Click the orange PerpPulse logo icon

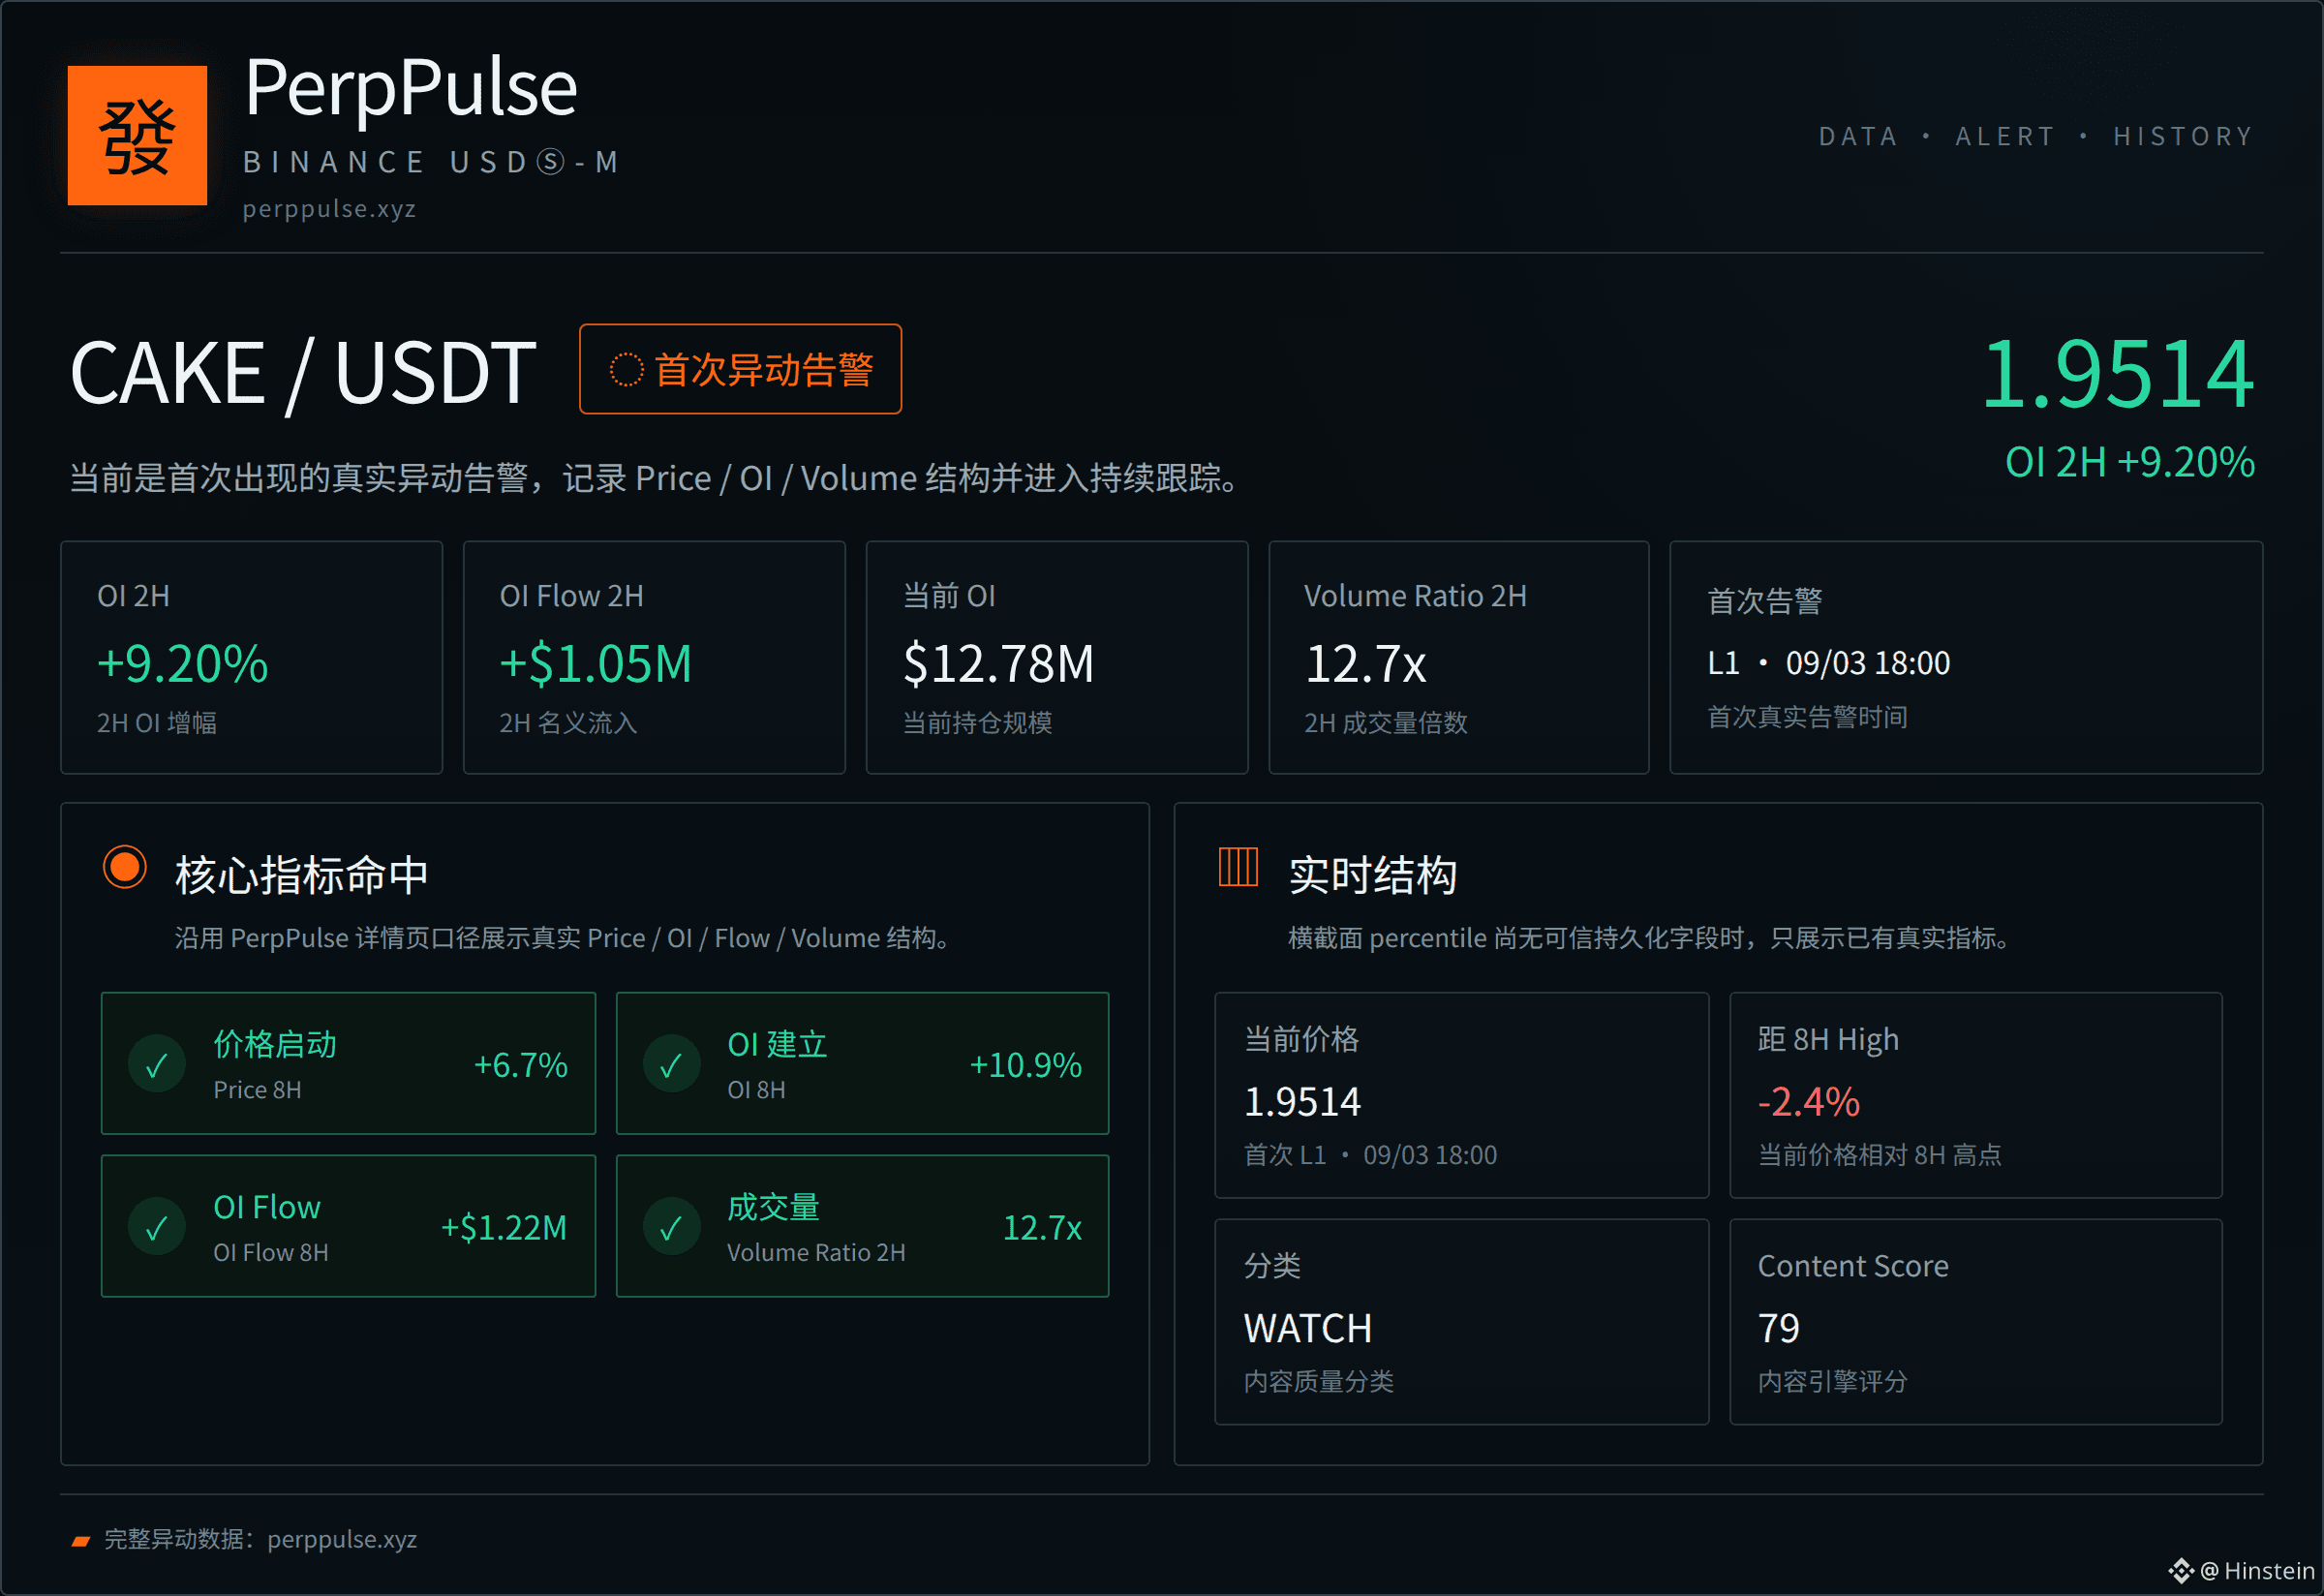(137, 135)
